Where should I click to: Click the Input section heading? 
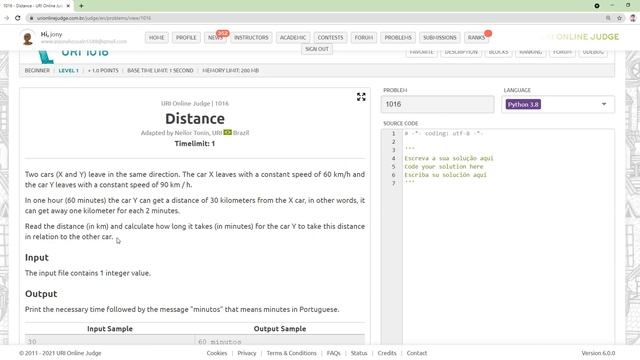(37, 258)
